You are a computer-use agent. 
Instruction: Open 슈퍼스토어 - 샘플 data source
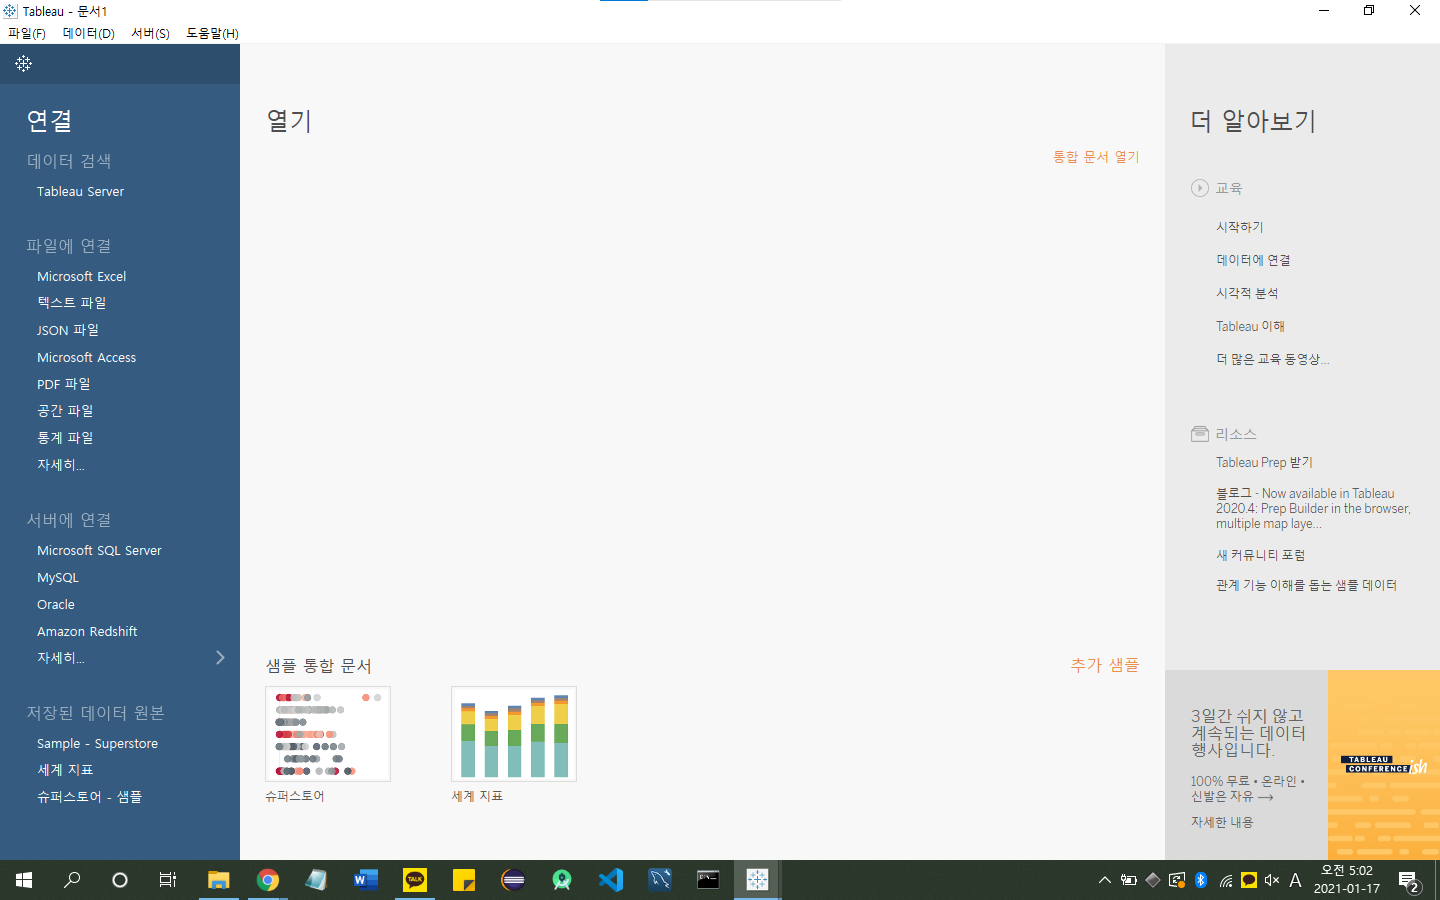click(89, 797)
